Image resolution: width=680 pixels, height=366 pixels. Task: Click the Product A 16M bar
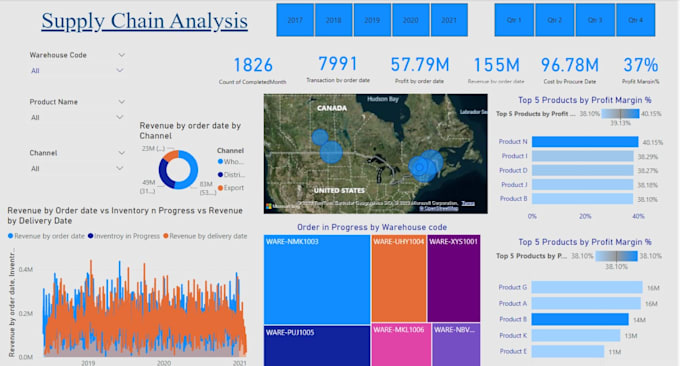[586, 304]
